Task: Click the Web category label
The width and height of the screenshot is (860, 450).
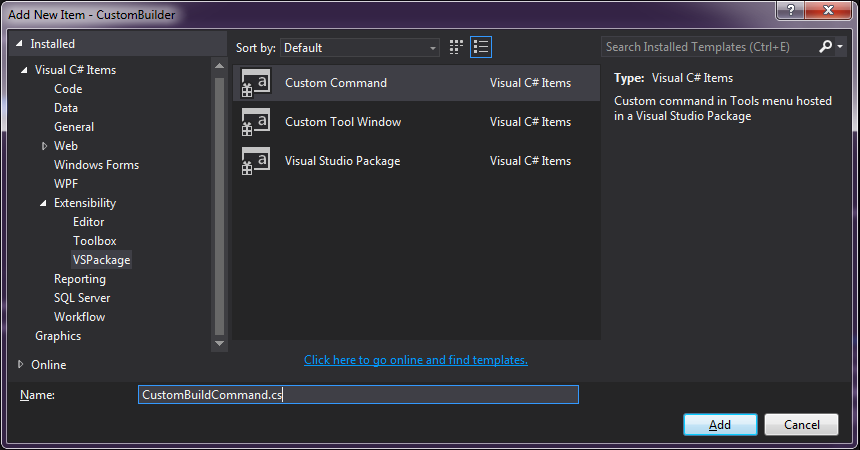Action: [x=66, y=146]
